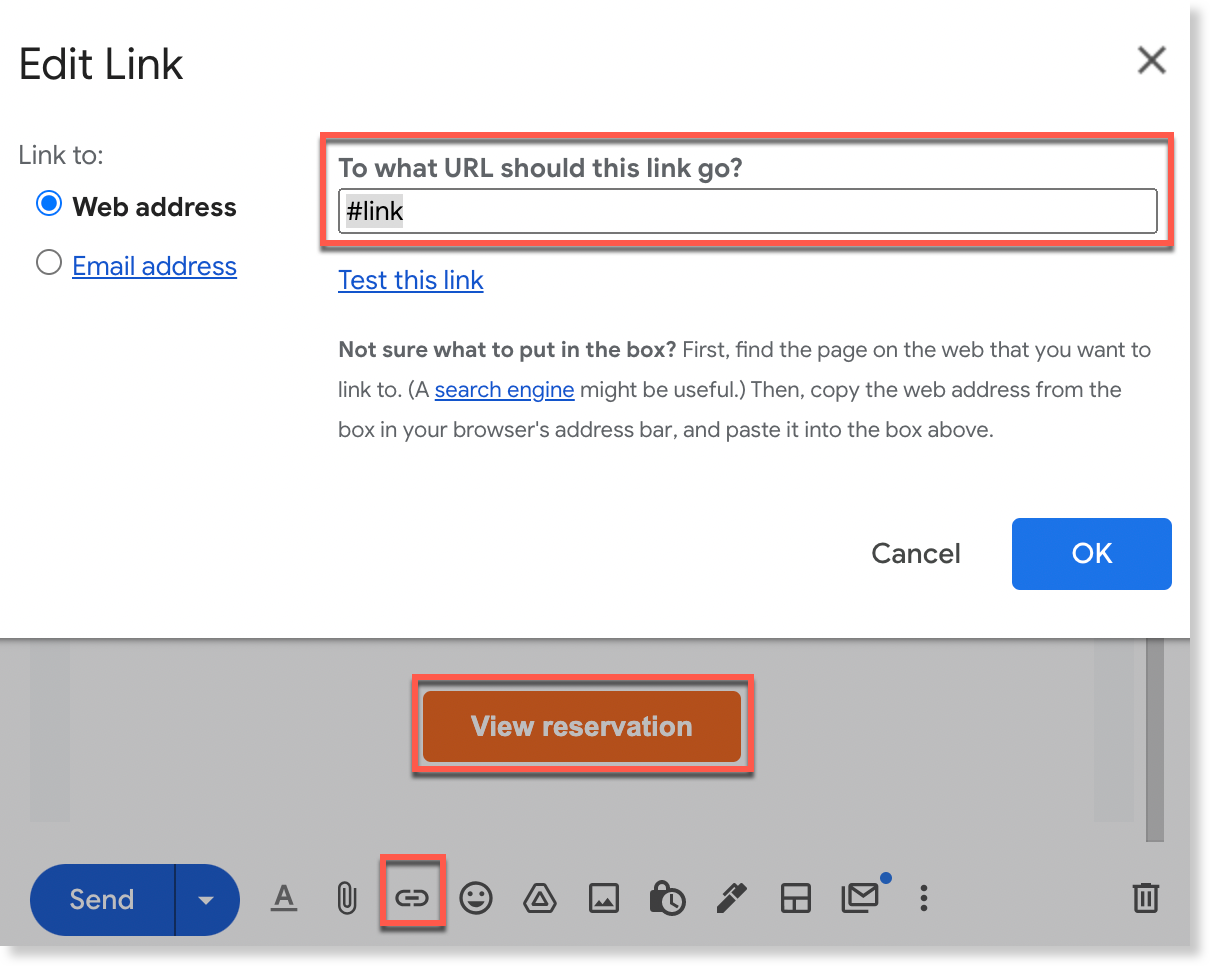Close the Edit Link dialog

pyautogui.click(x=1152, y=61)
